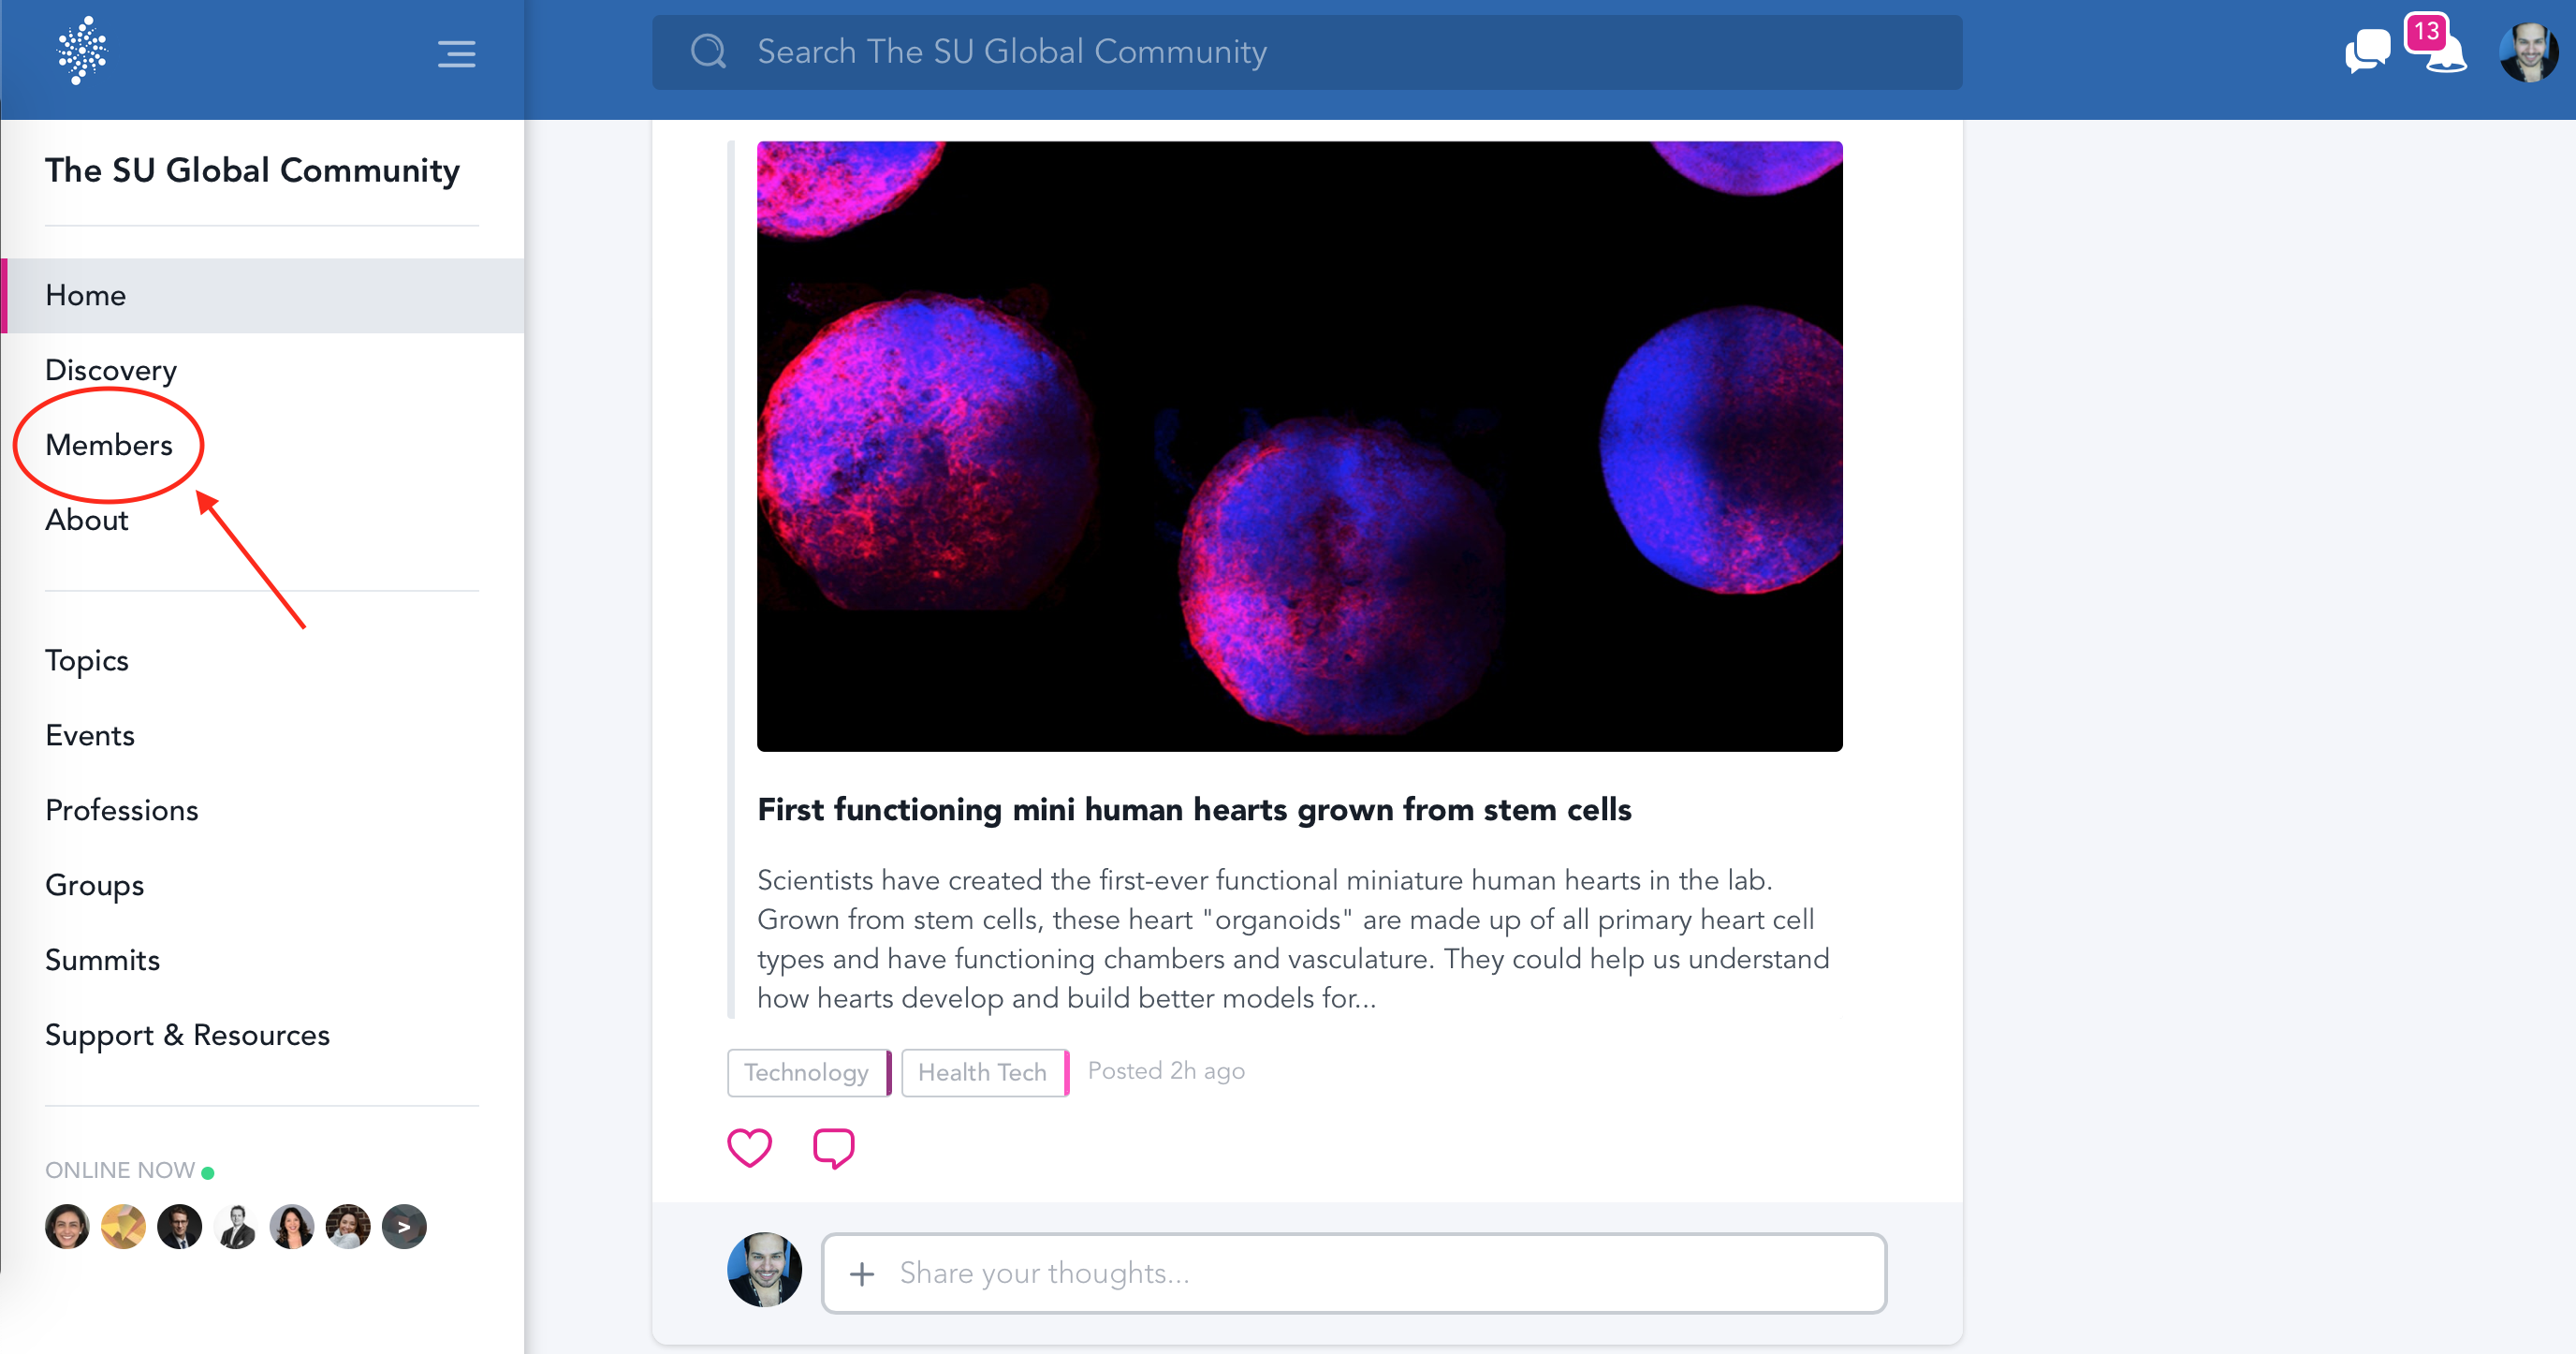Open the Discovery section

(111, 370)
